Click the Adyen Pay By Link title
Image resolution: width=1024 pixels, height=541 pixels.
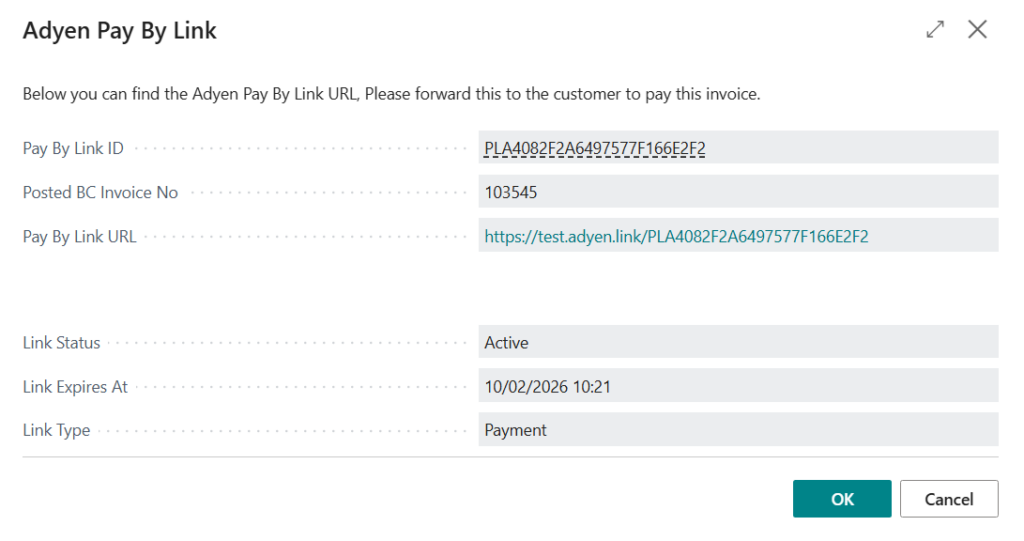[x=120, y=31]
